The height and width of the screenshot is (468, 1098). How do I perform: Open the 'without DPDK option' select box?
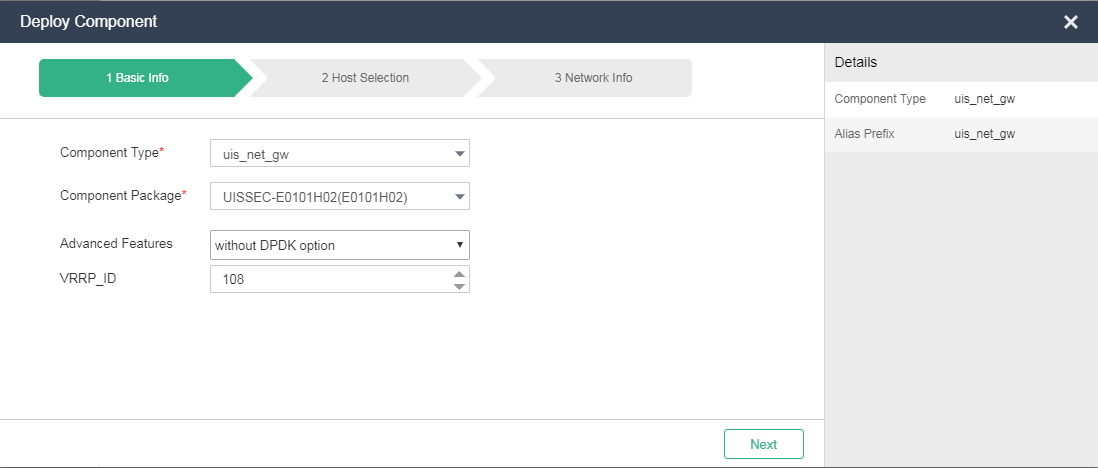pos(330,245)
